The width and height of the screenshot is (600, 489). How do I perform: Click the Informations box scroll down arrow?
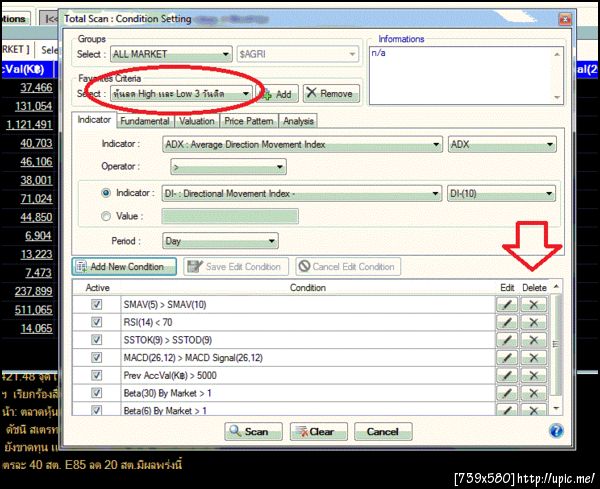click(557, 97)
